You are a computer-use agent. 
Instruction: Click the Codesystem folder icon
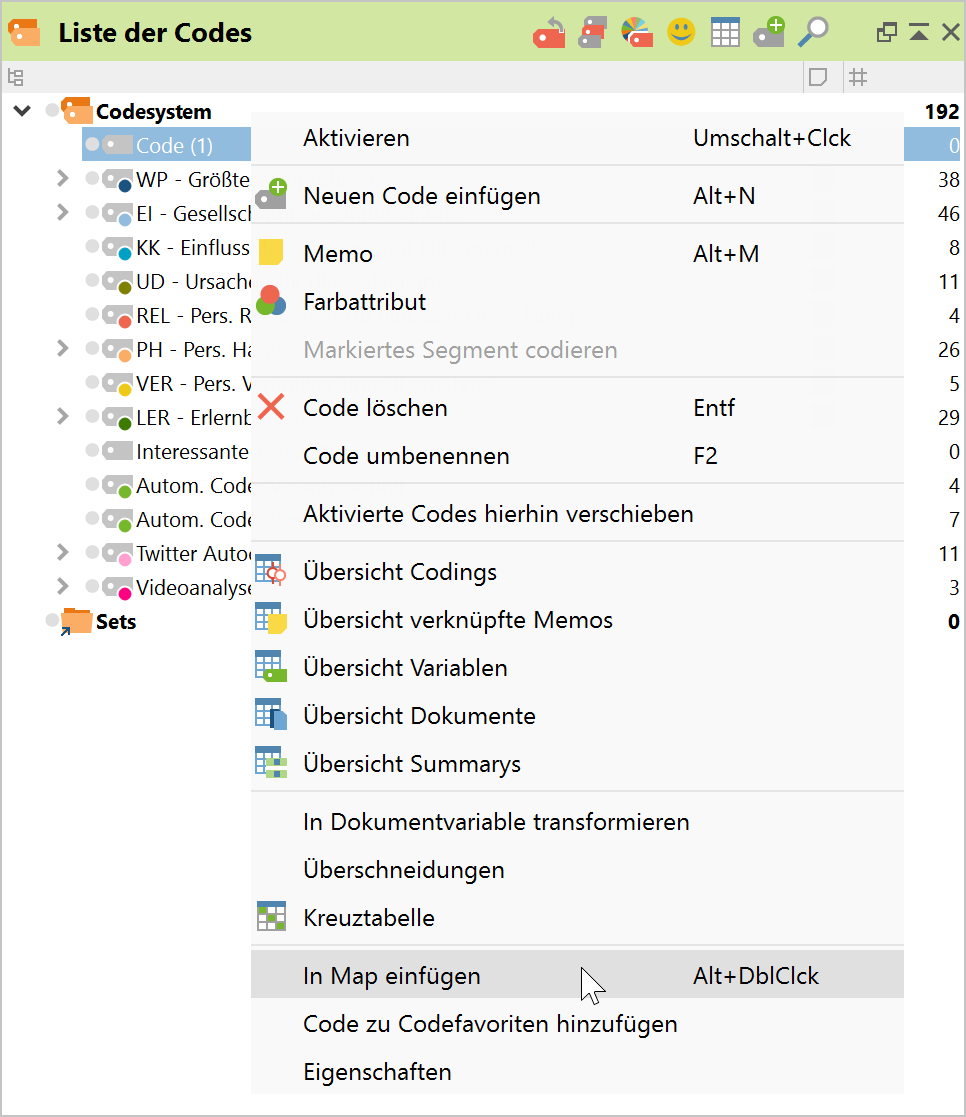pos(76,111)
